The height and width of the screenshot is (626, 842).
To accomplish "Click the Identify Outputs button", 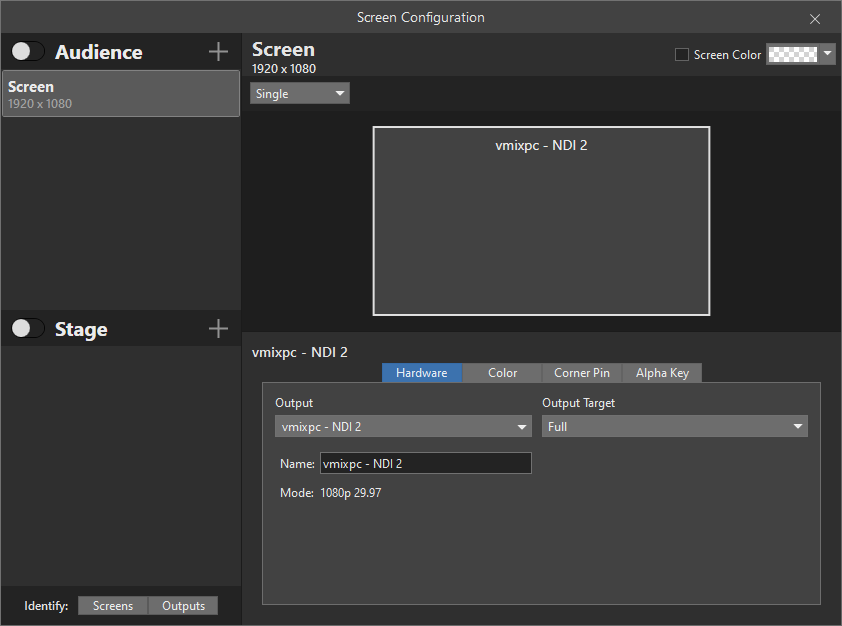I will 183,606.
